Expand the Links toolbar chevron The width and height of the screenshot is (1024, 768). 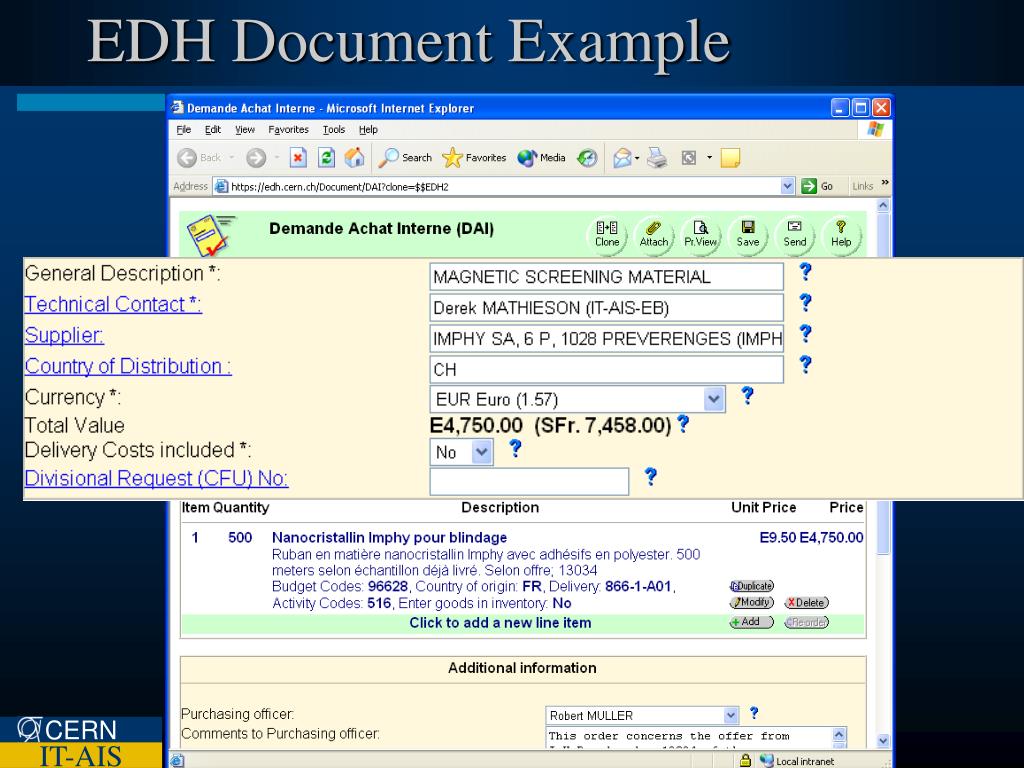pyautogui.click(x=885, y=183)
